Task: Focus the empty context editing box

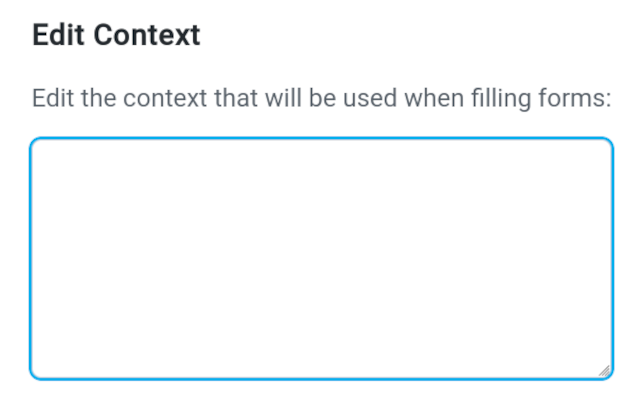Action: click(321, 258)
